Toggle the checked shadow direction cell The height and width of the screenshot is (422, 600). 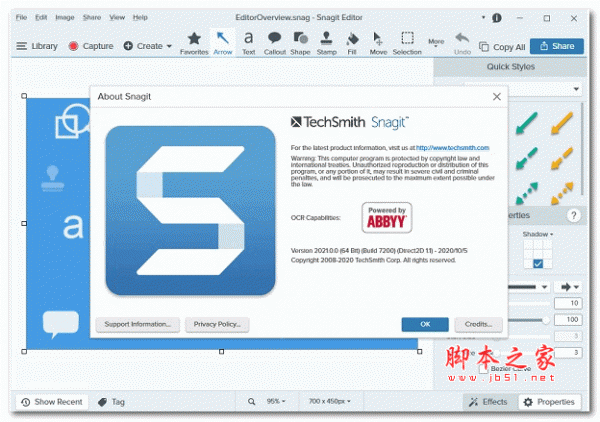pos(538,264)
